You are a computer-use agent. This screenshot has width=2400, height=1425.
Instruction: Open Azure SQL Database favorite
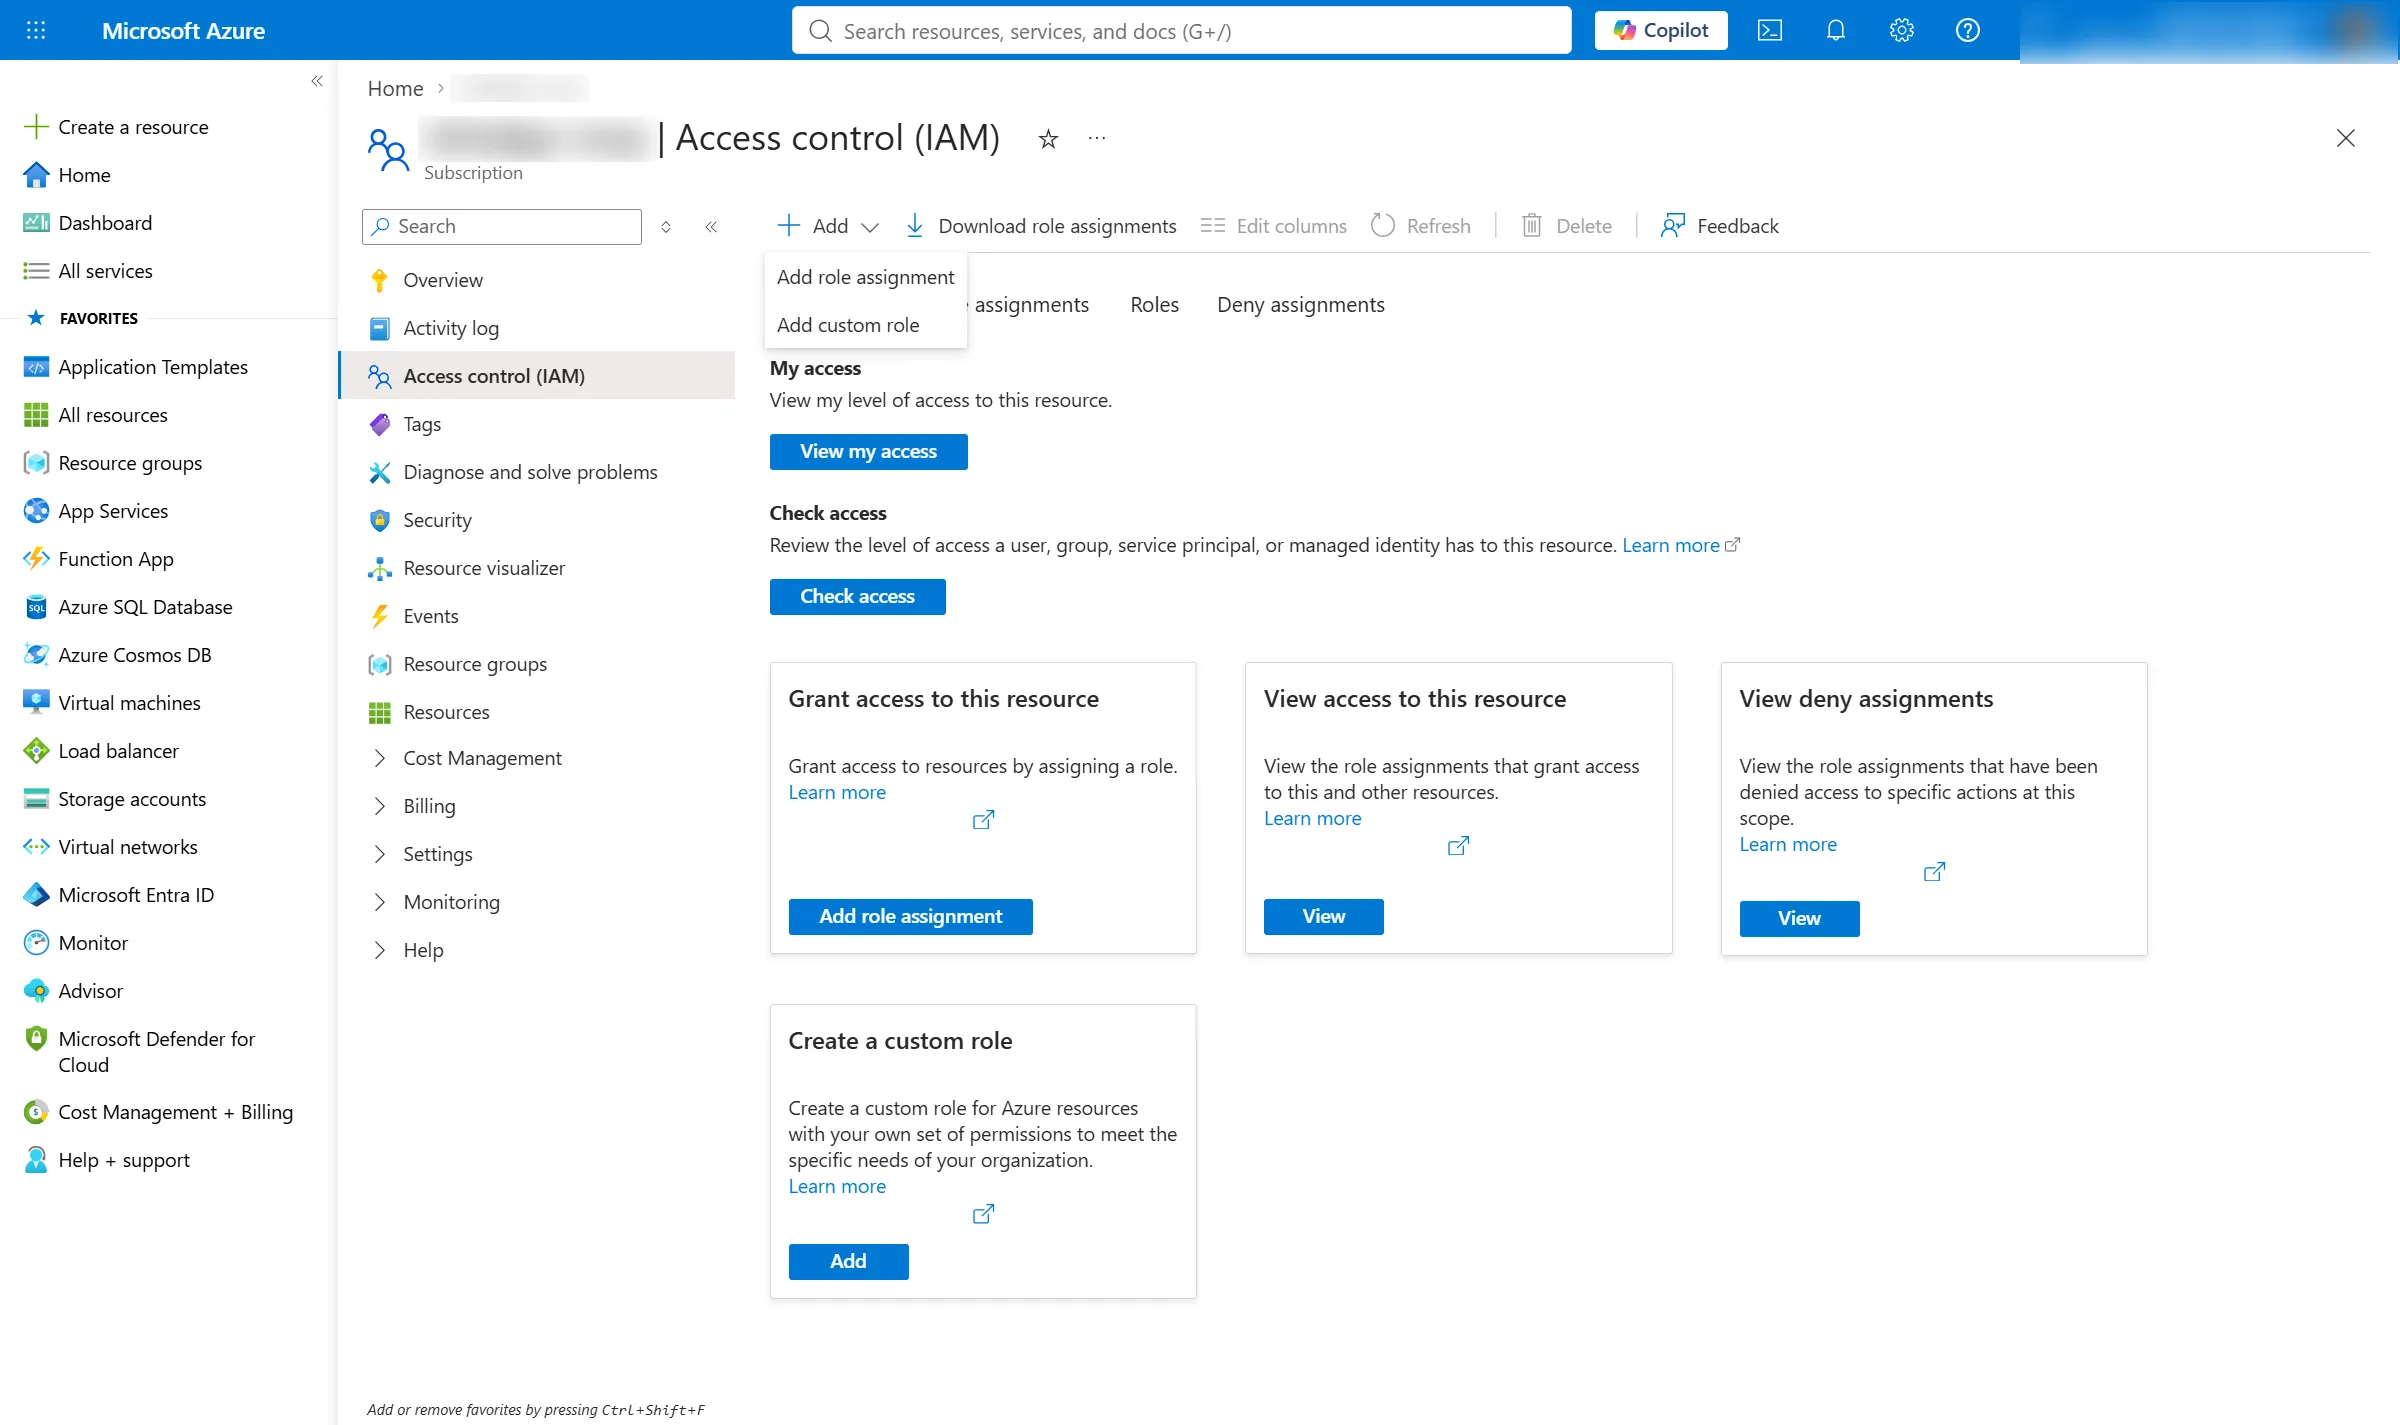click(x=128, y=607)
